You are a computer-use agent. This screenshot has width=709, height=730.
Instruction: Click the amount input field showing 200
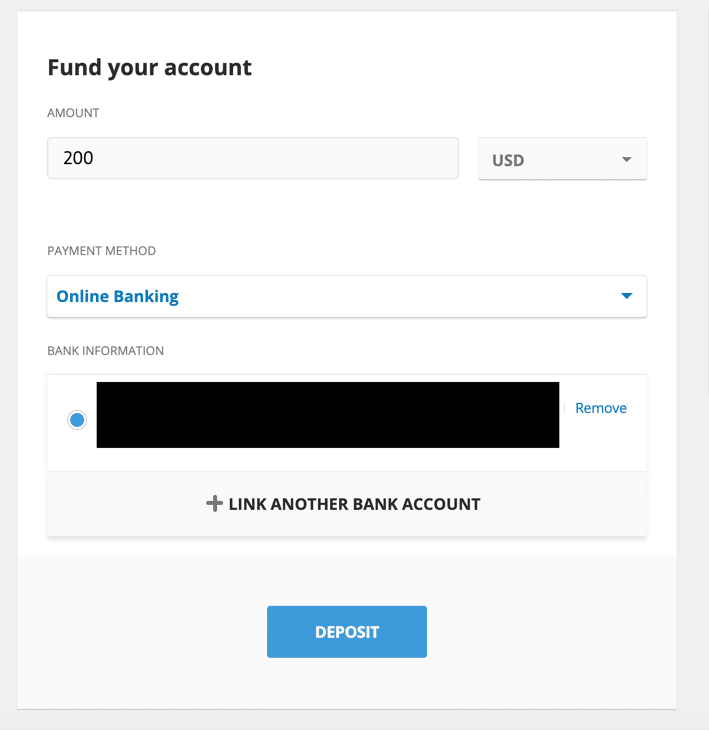coord(252,158)
